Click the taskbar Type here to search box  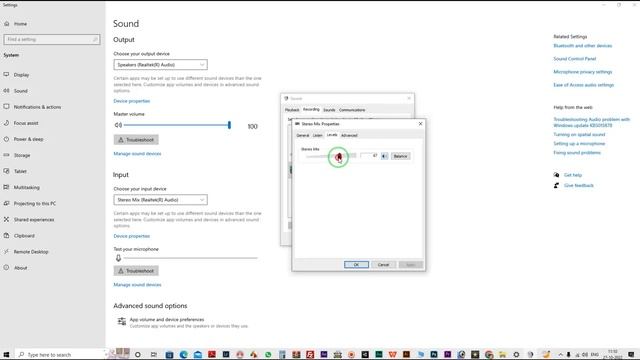coord(61,355)
